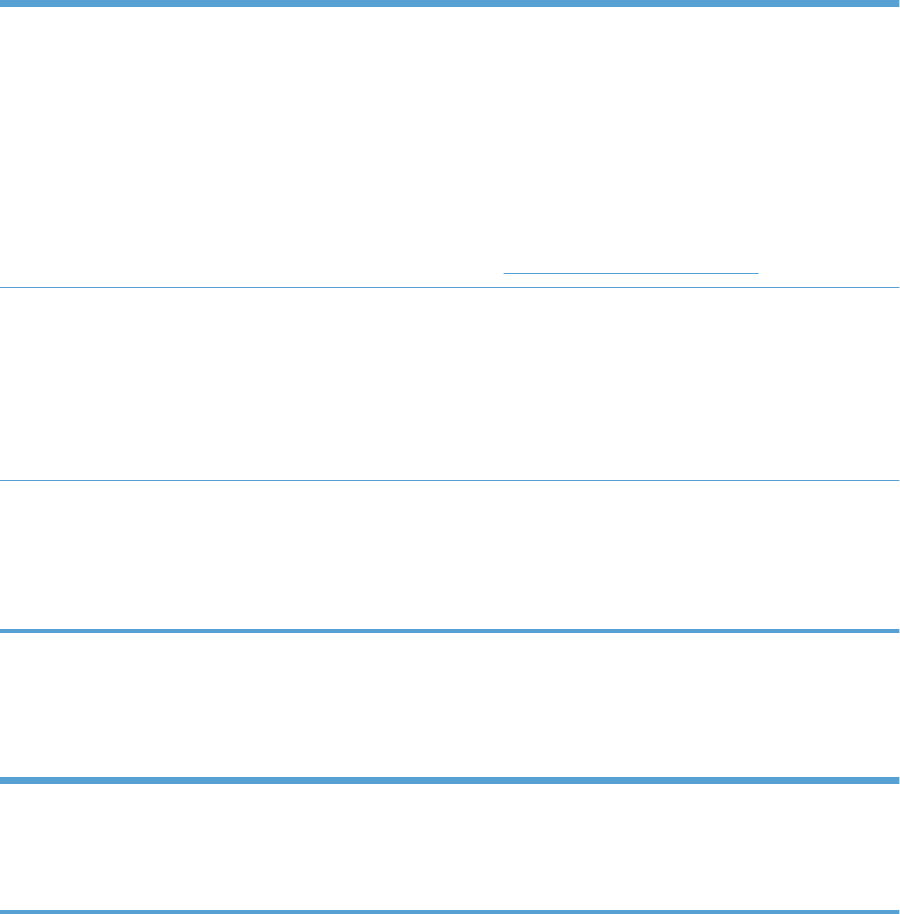
Task: Click the empty section above the bottom border
Action: coord(450,845)
